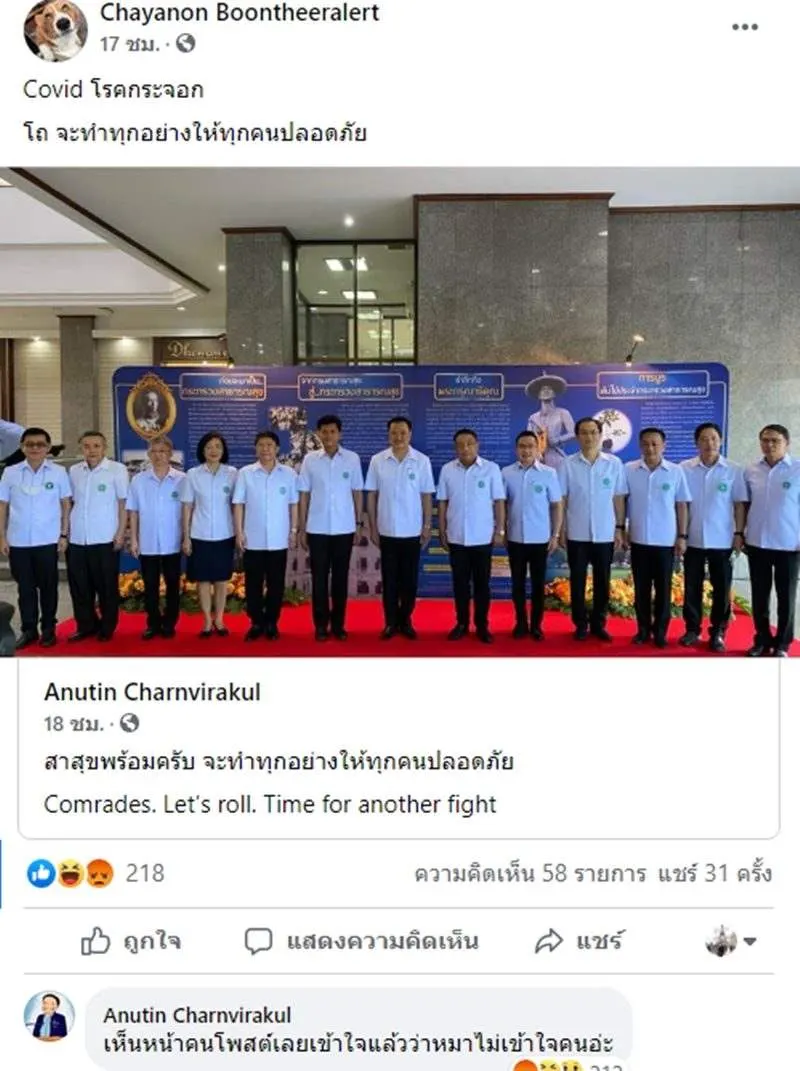This screenshot has height=1071, width=800.
Task: Click the globe privacy icon beside 17 ชม.
Action: (185, 44)
